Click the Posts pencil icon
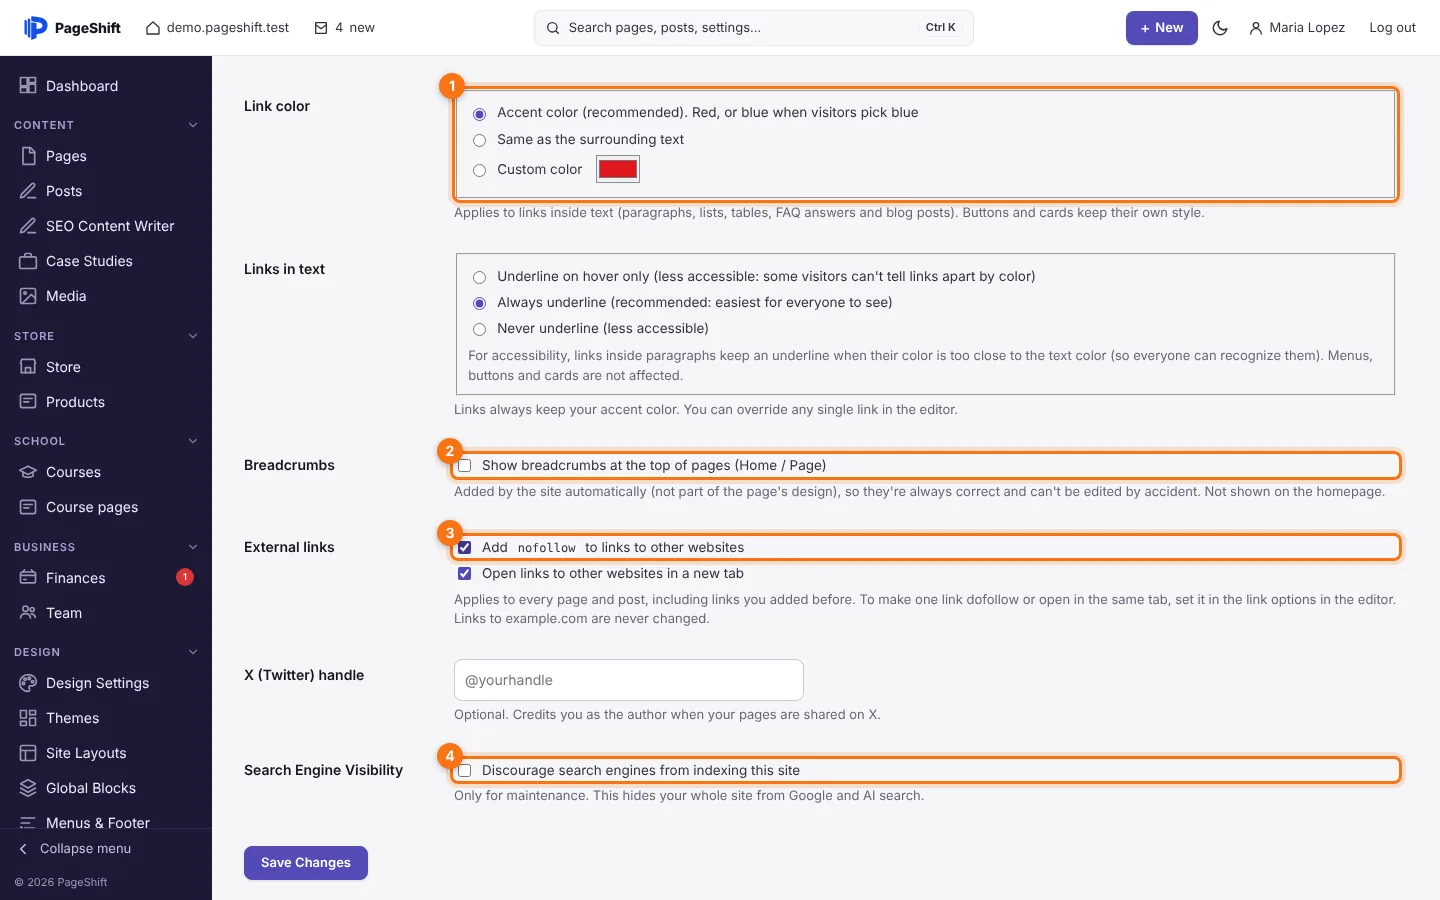This screenshot has height=900, width=1440. (28, 191)
